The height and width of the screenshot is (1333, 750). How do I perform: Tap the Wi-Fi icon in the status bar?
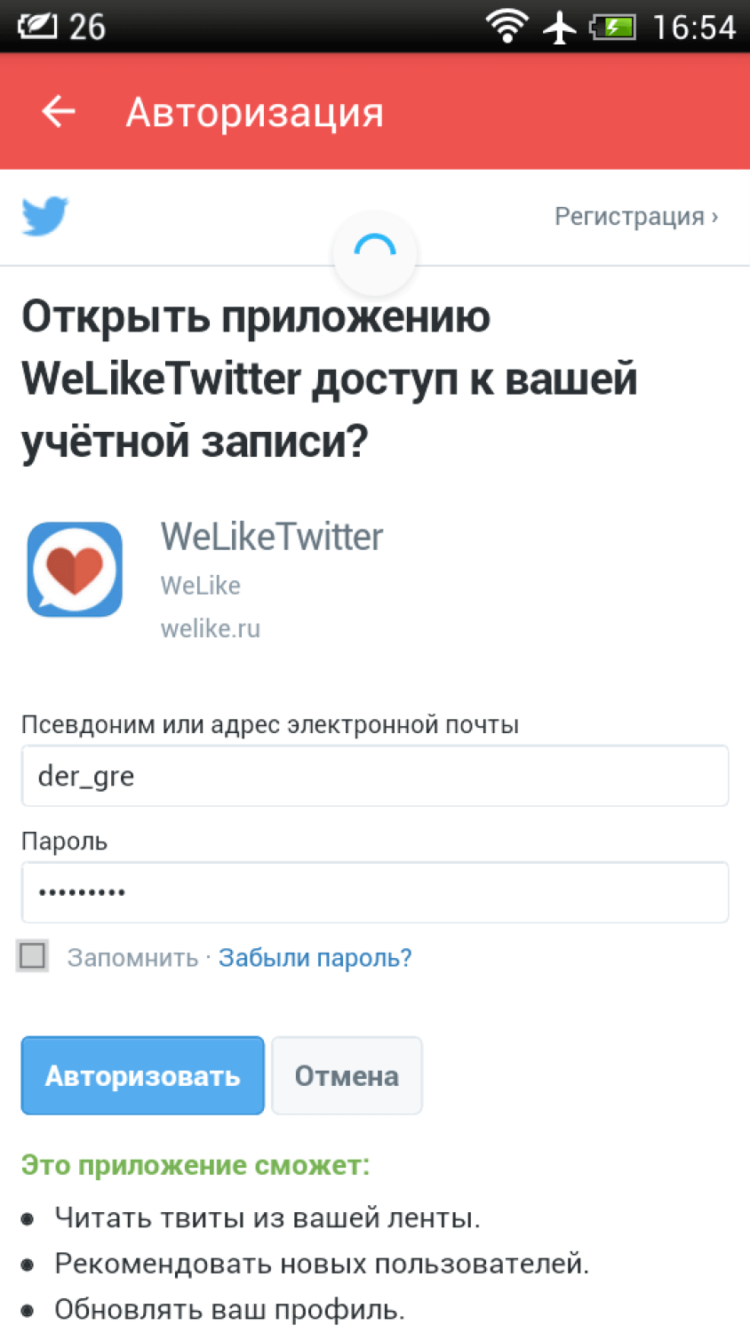pos(508,26)
